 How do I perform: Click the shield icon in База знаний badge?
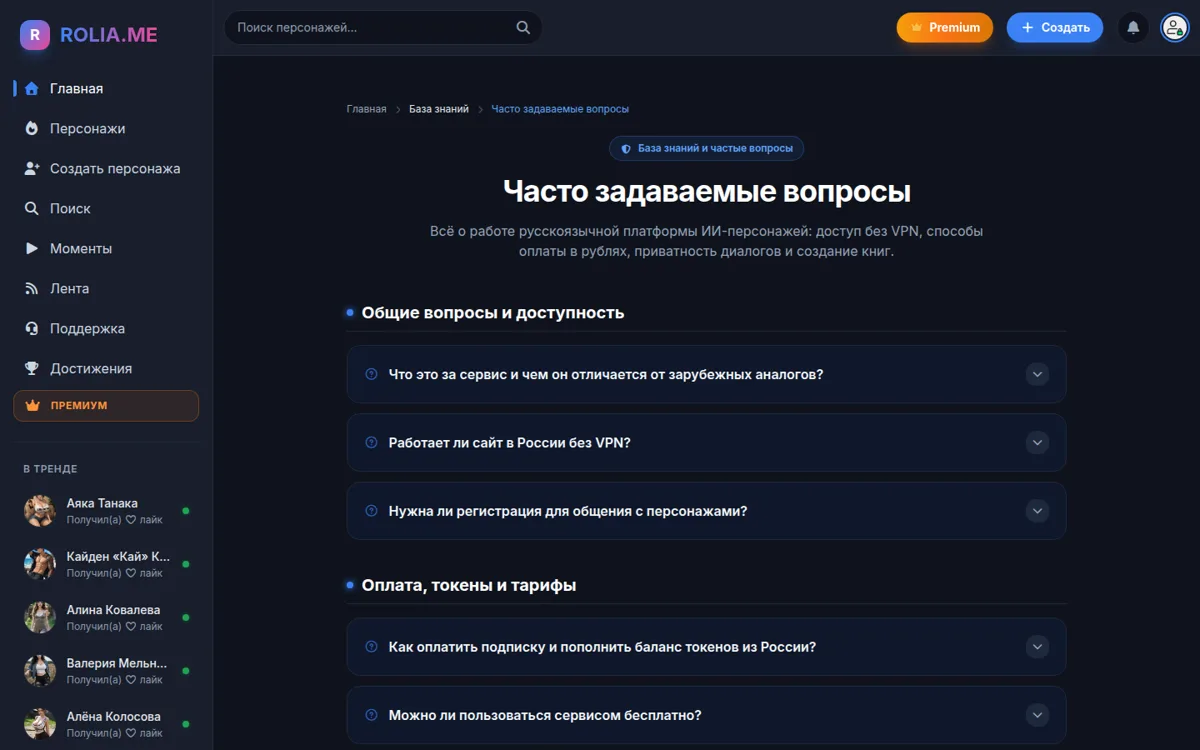coord(626,148)
